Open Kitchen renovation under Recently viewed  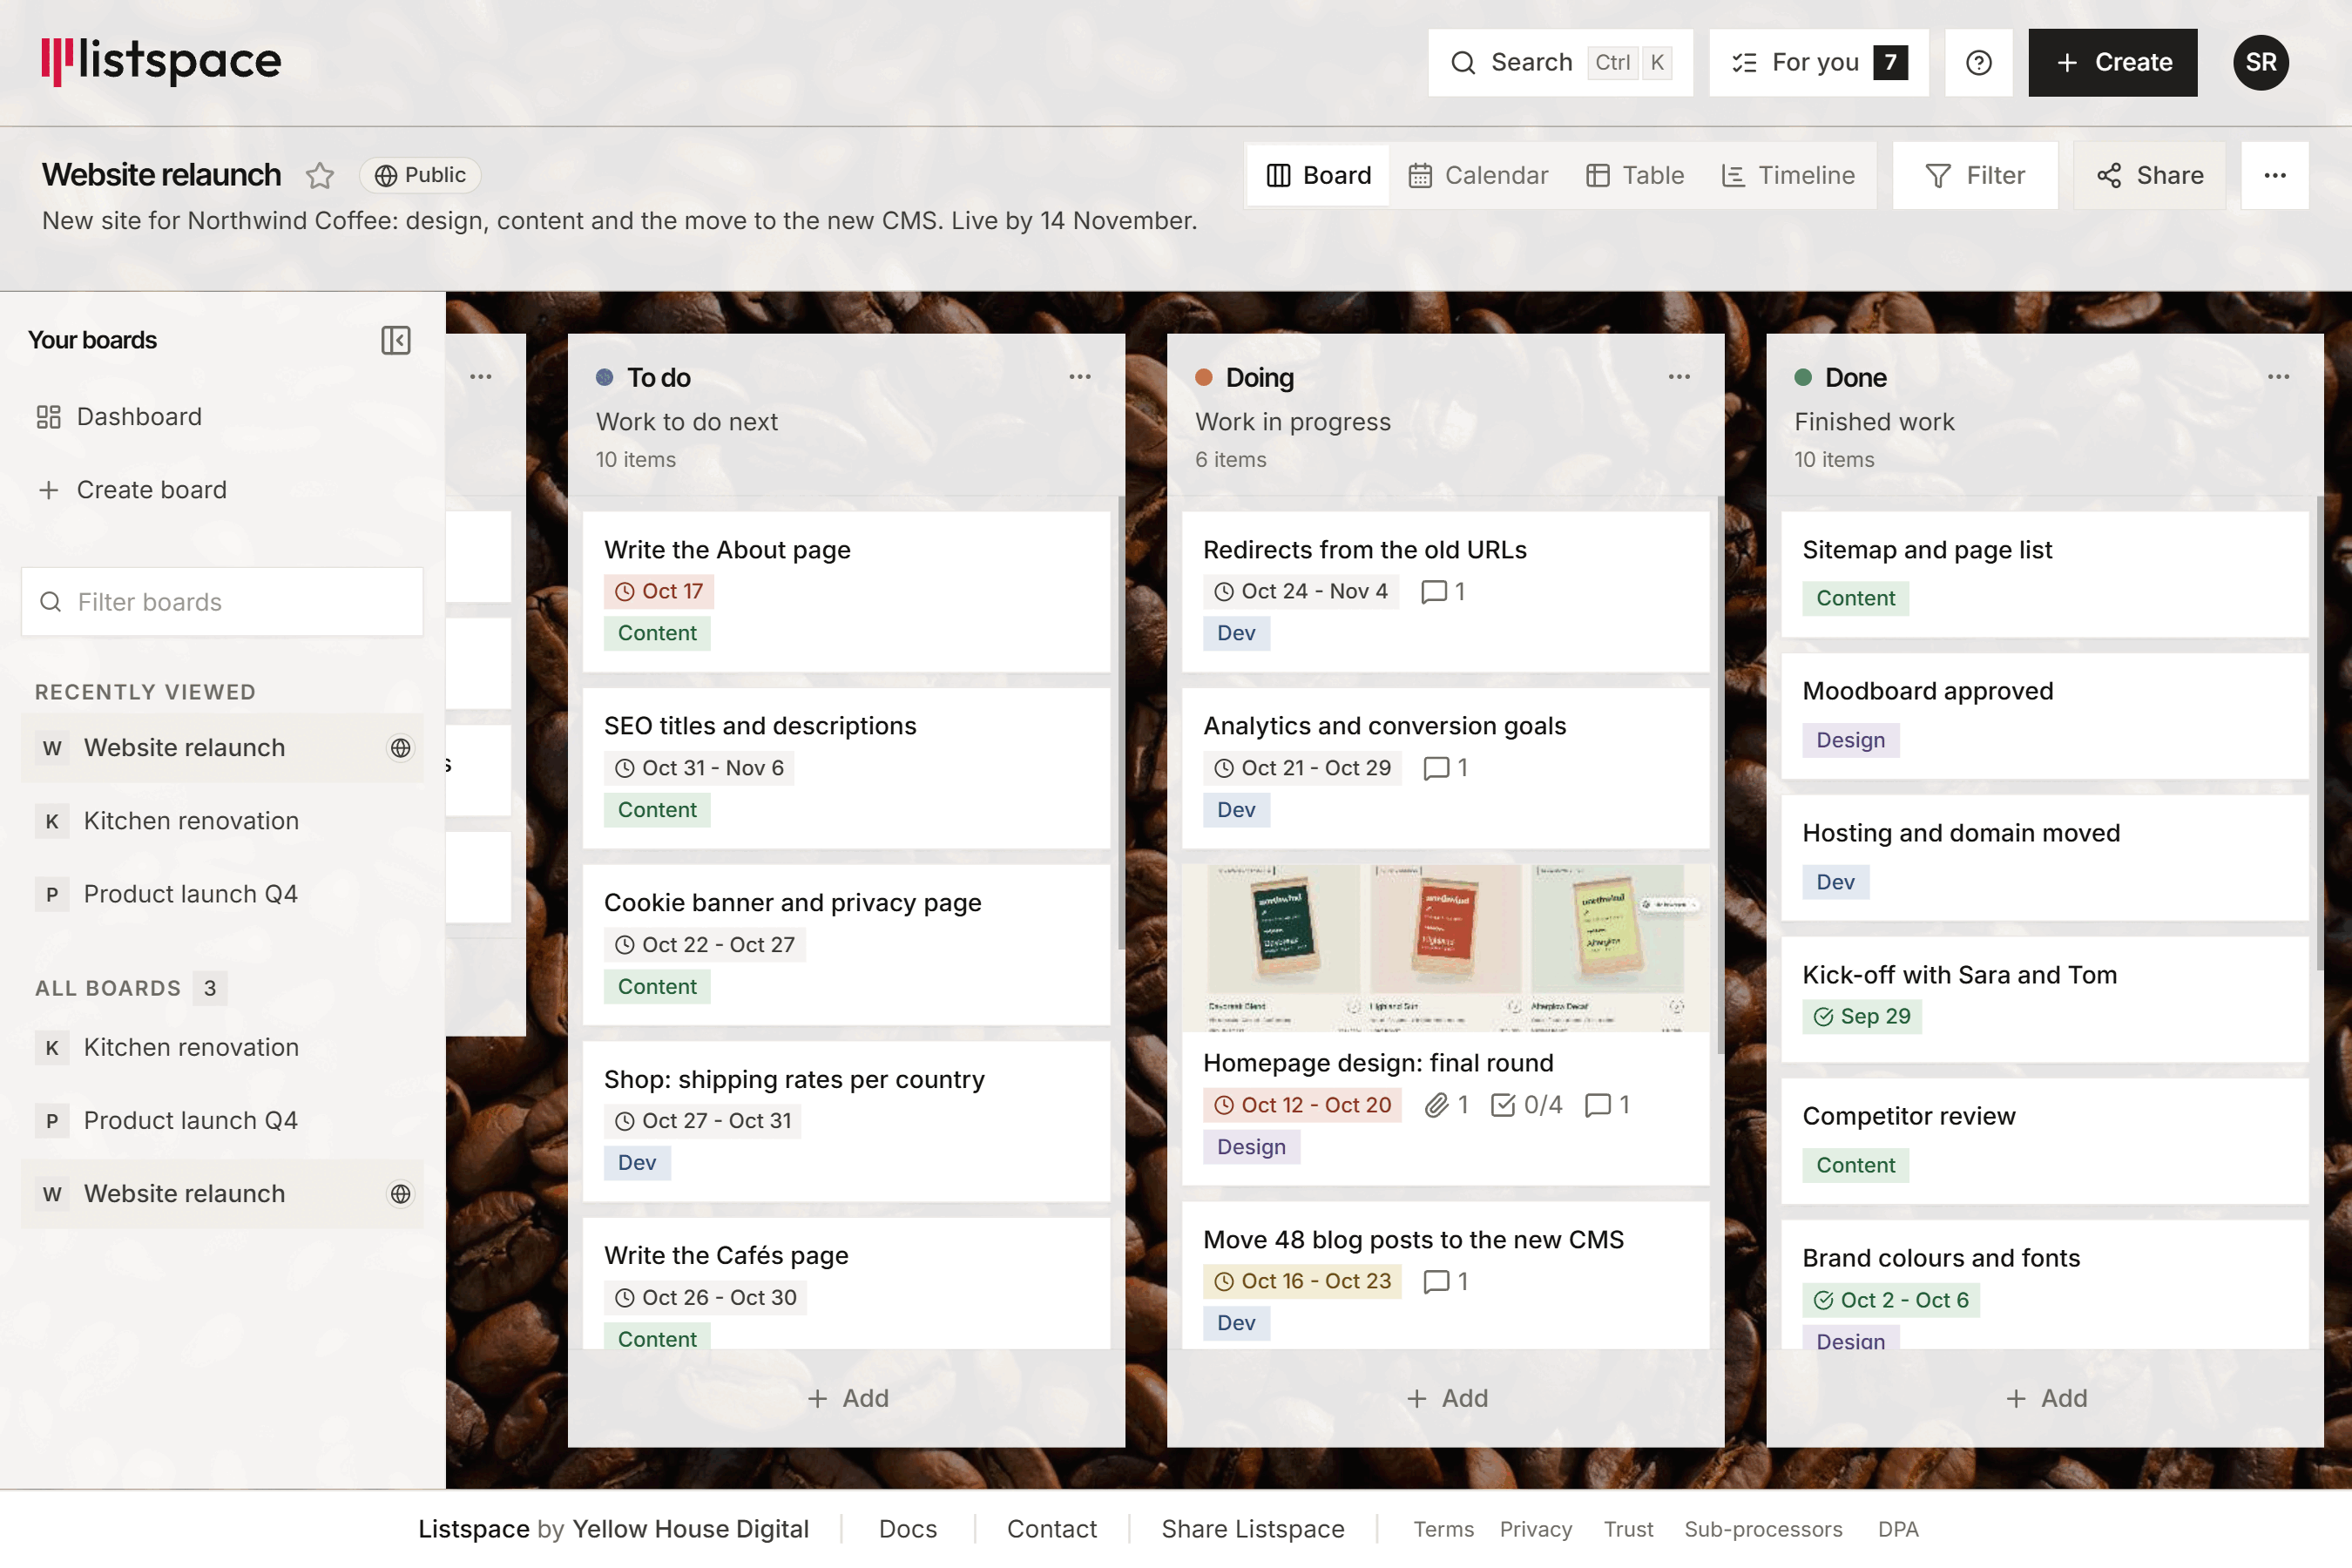click(222, 820)
